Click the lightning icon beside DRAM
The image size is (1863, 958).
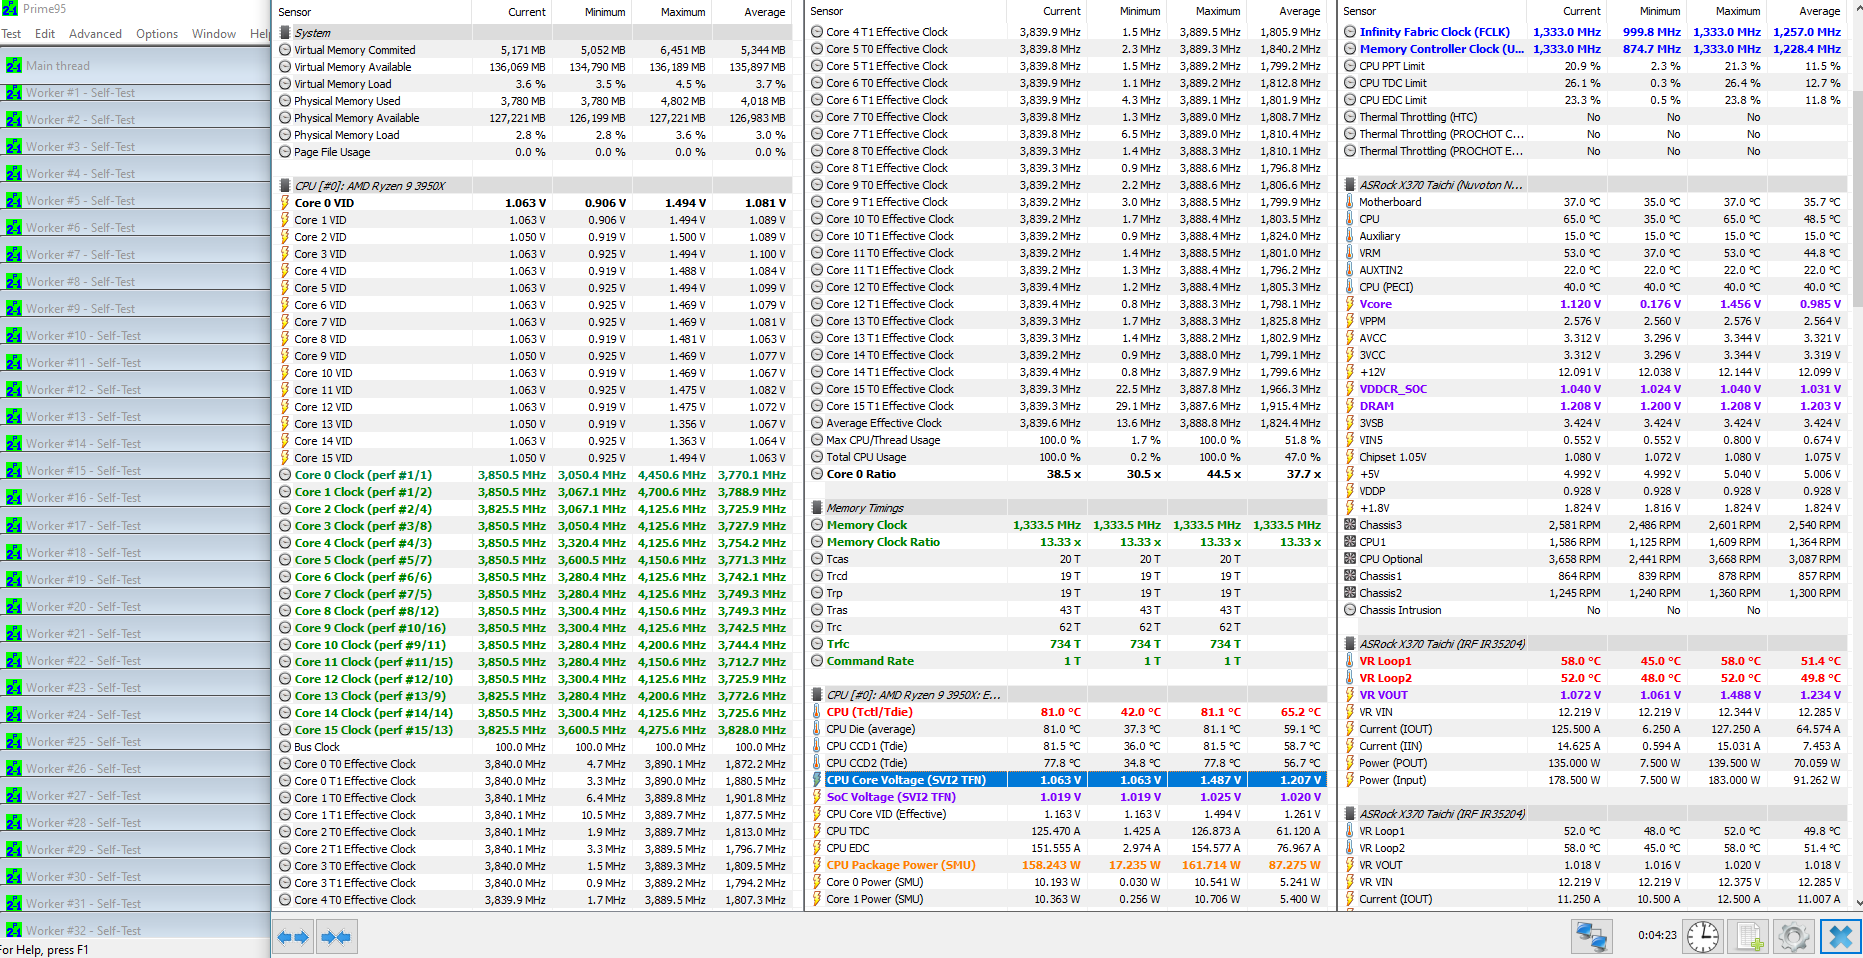tap(1350, 406)
